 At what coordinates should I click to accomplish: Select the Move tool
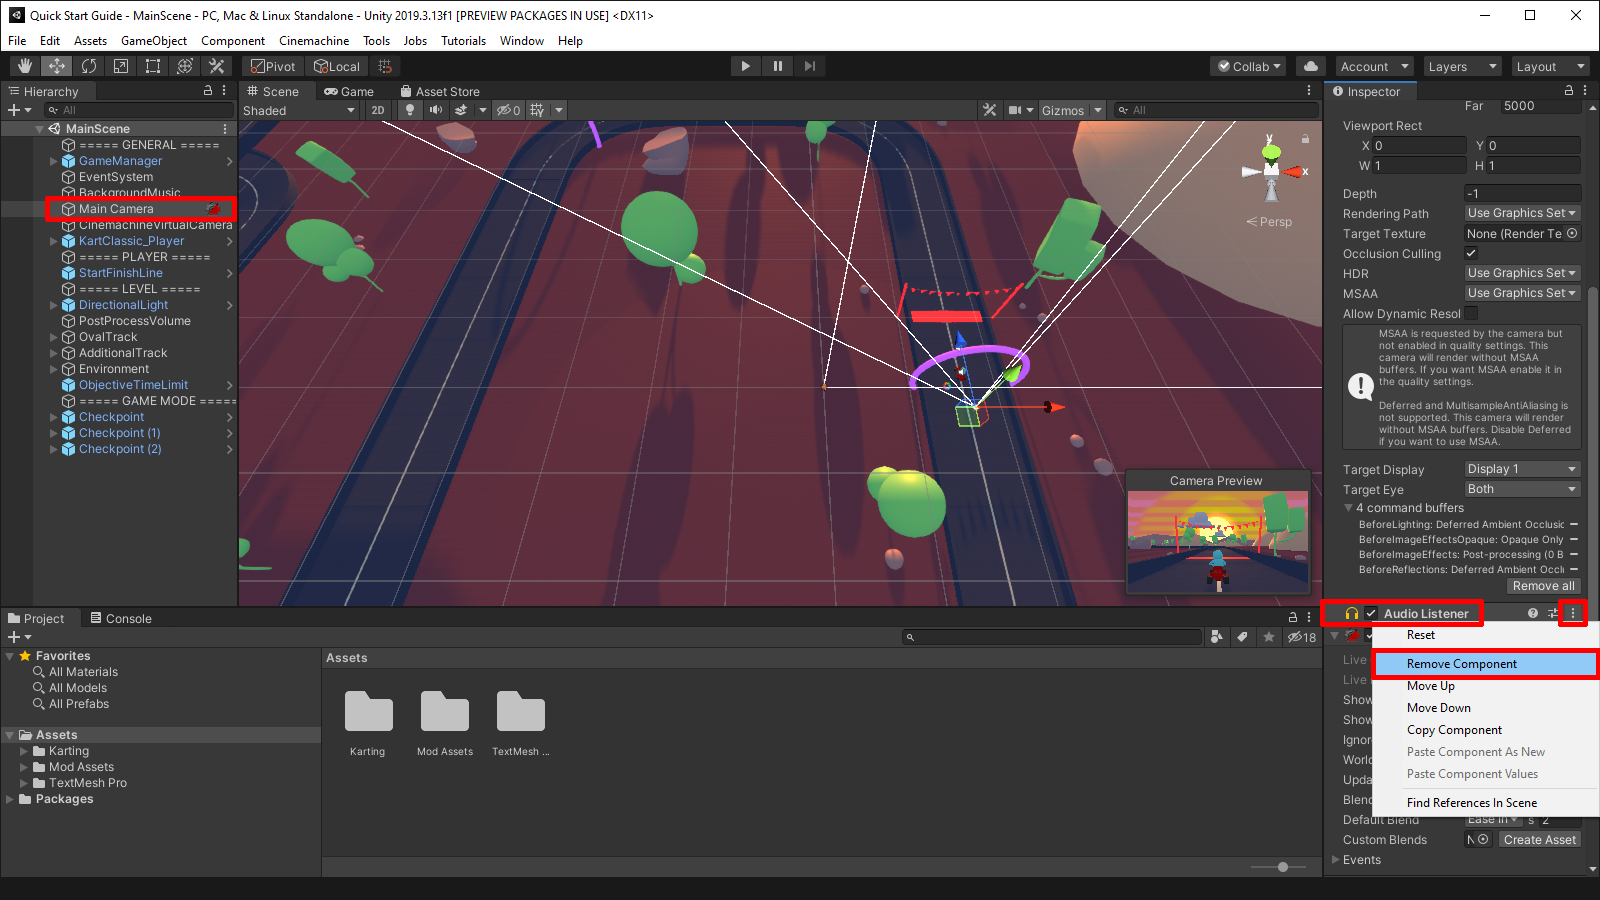(57, 66)
